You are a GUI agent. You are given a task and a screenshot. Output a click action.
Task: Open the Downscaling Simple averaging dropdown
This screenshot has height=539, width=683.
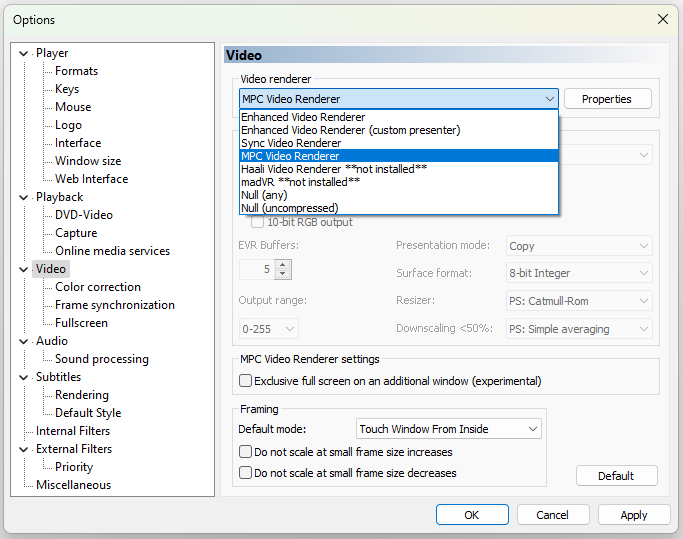coord(579,329)
